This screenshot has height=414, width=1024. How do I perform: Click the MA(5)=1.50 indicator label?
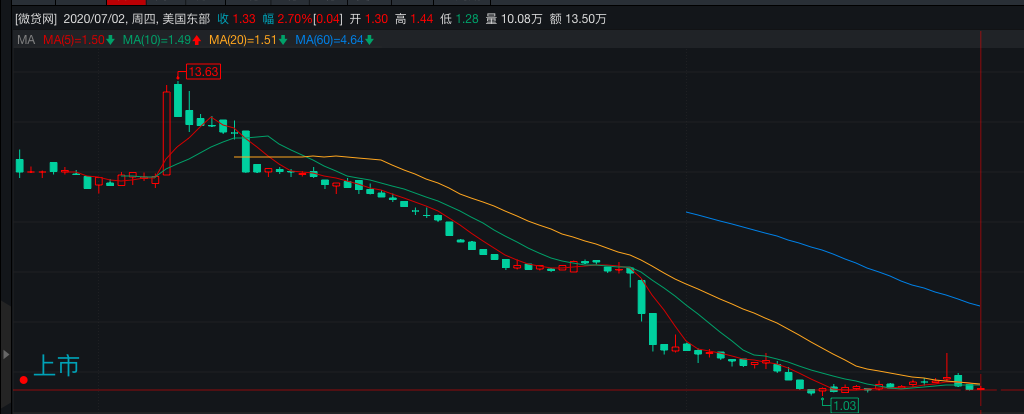(74, 40)
